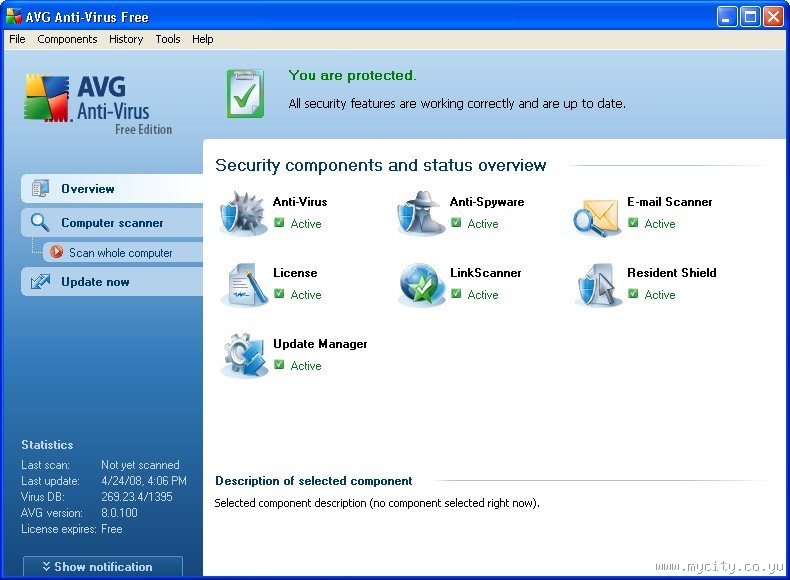Select the Anti-Spyware component label
This screenshot has height=580, width=790.
(x=487, y=202)
